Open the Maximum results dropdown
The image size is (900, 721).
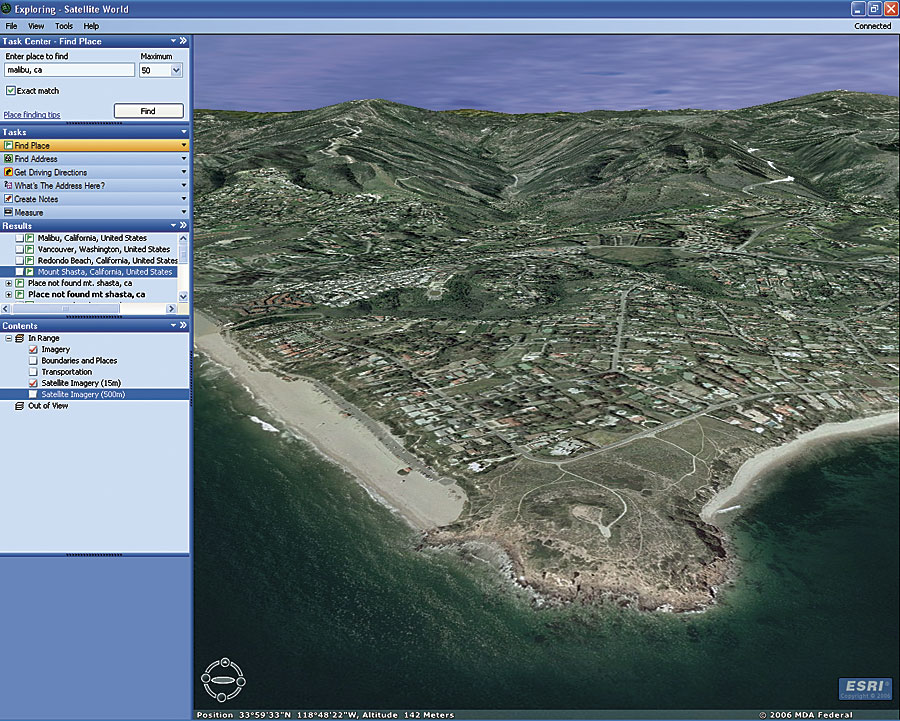pyautogui.click(x=176, y=71)
